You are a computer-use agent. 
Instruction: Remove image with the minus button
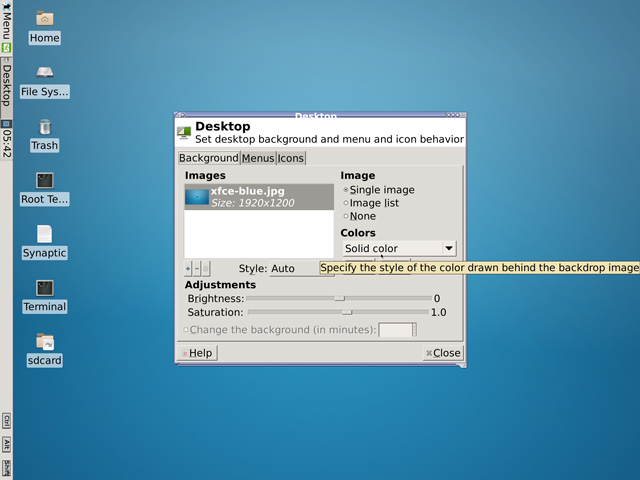(197, 269)
